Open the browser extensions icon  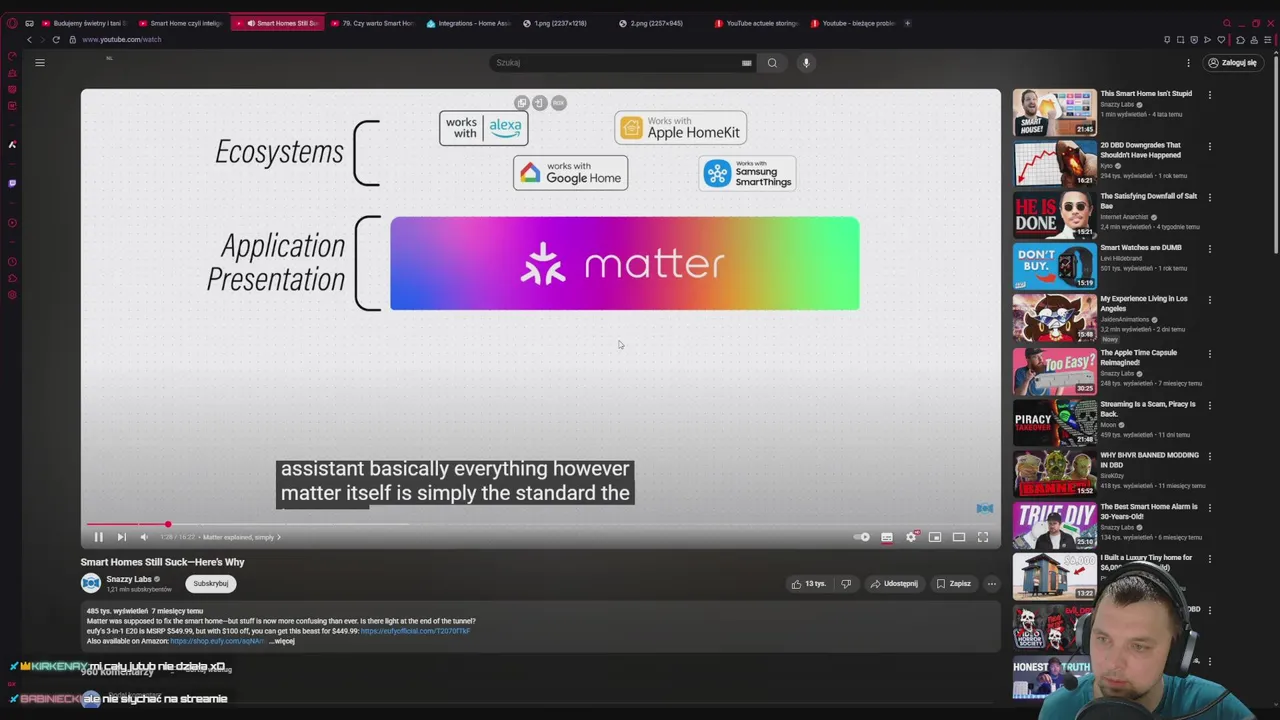point(1240,40)
